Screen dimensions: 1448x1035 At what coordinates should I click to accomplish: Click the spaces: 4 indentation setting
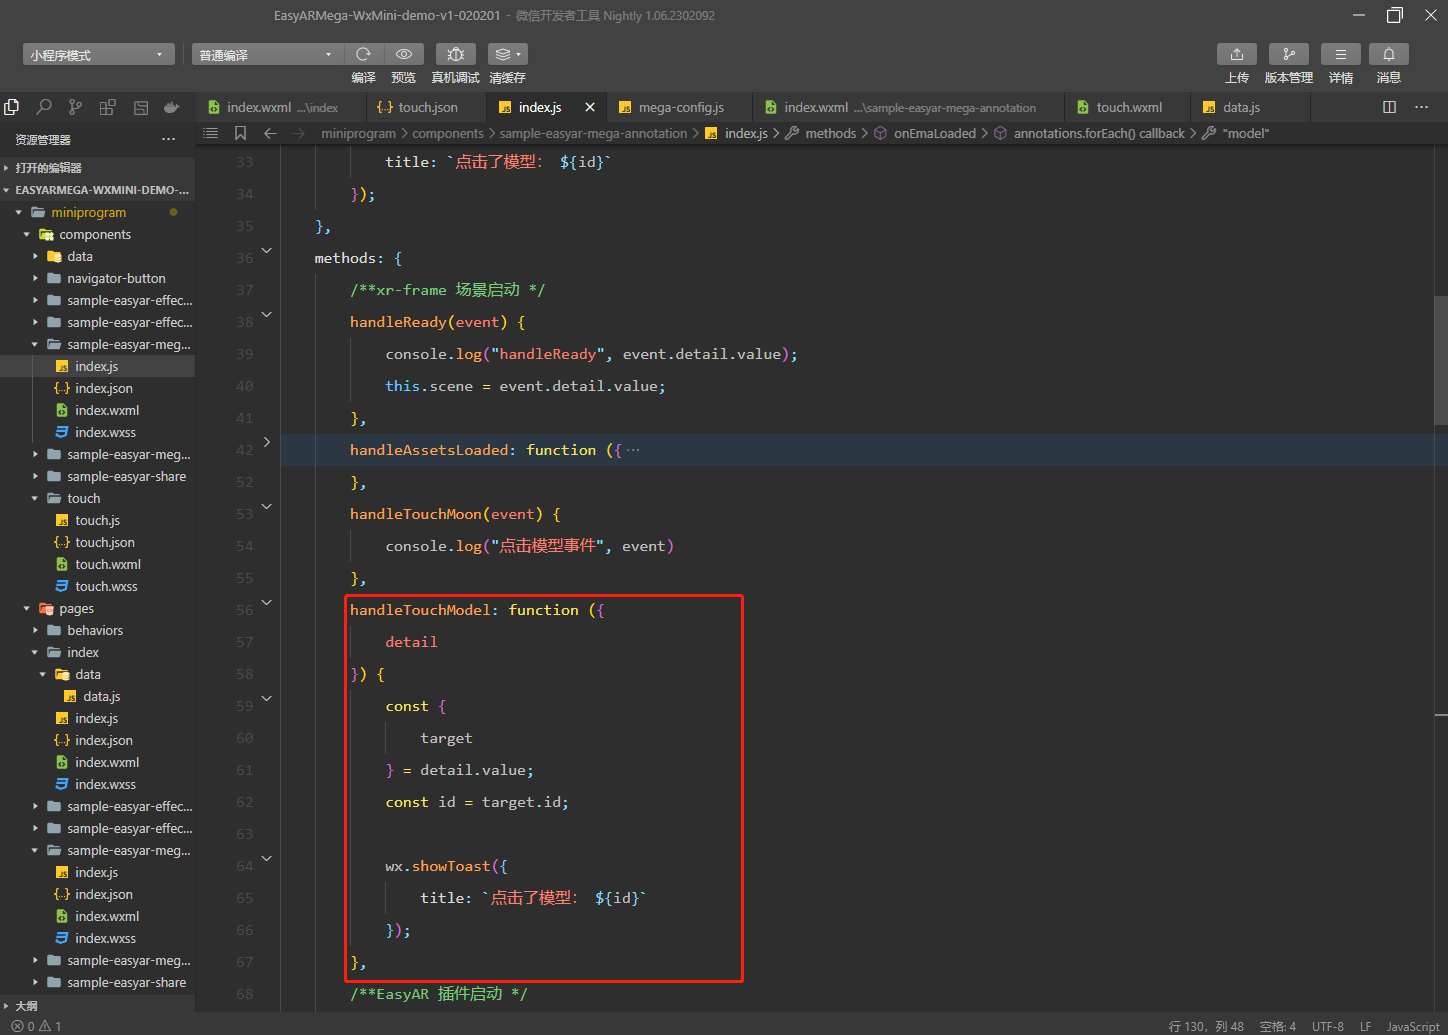click(x=1277, y=1026)
